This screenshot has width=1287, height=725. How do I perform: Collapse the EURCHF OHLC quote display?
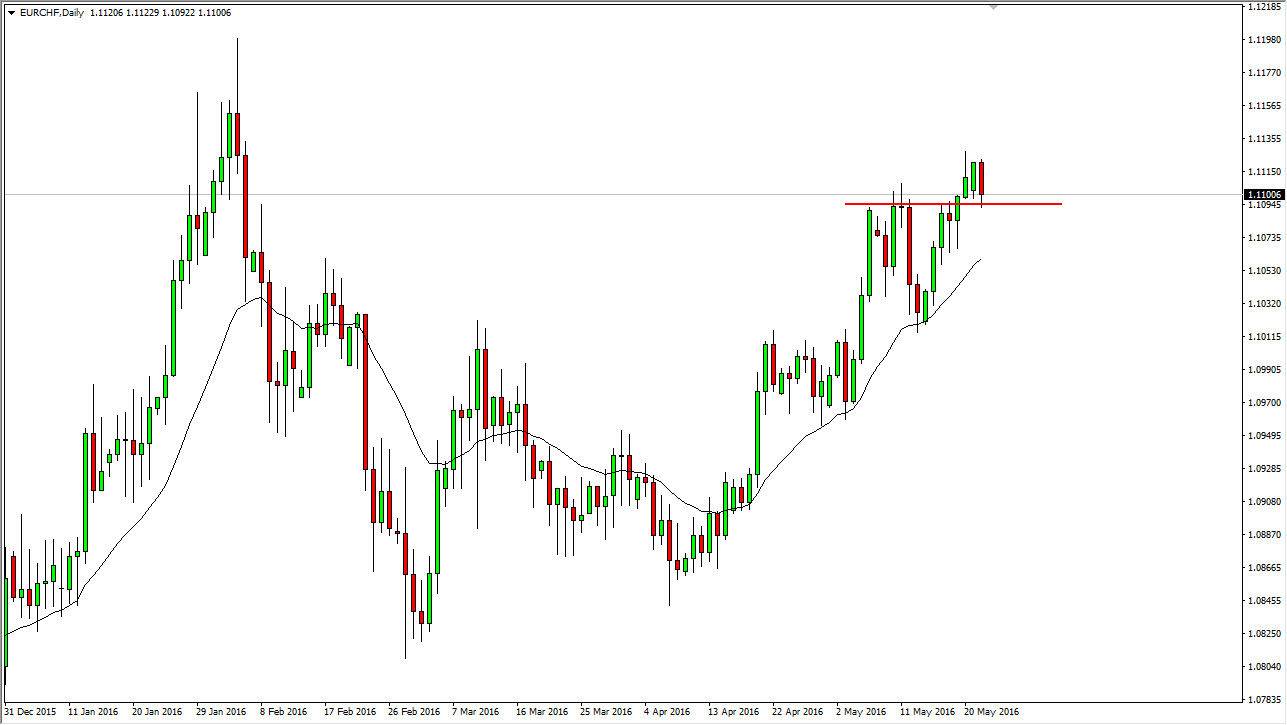[12, 12]
